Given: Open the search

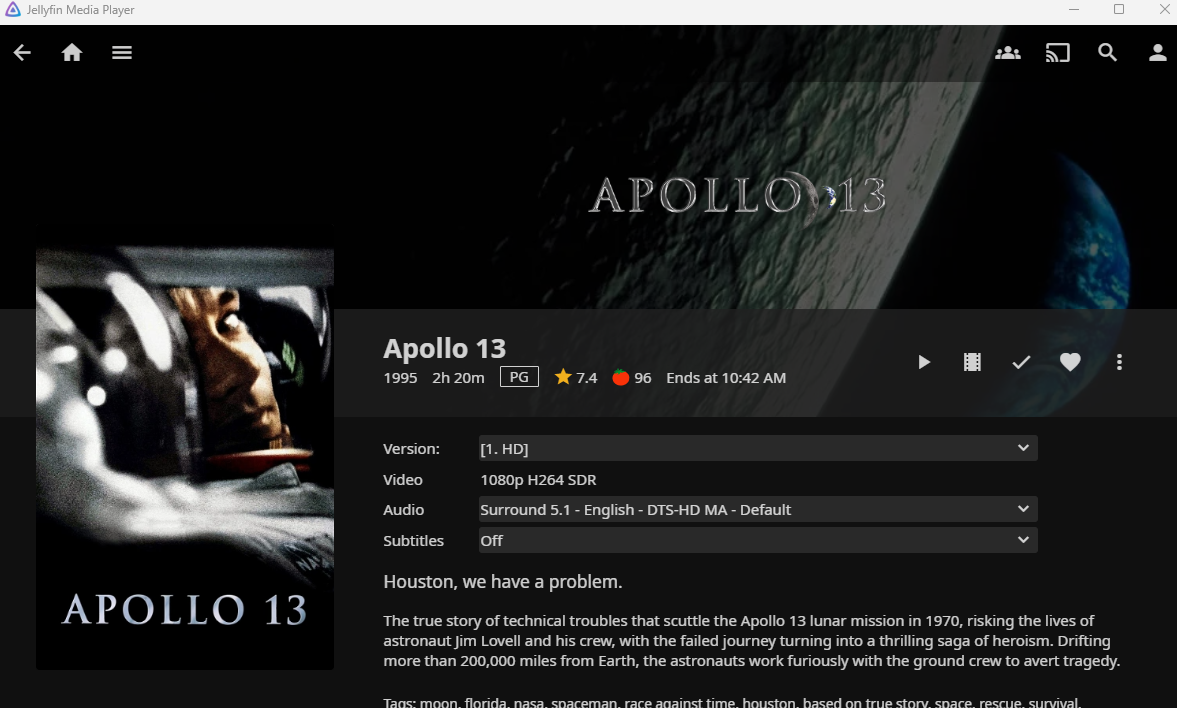Looking at the screenshot, I should (x=1107, y=52).
